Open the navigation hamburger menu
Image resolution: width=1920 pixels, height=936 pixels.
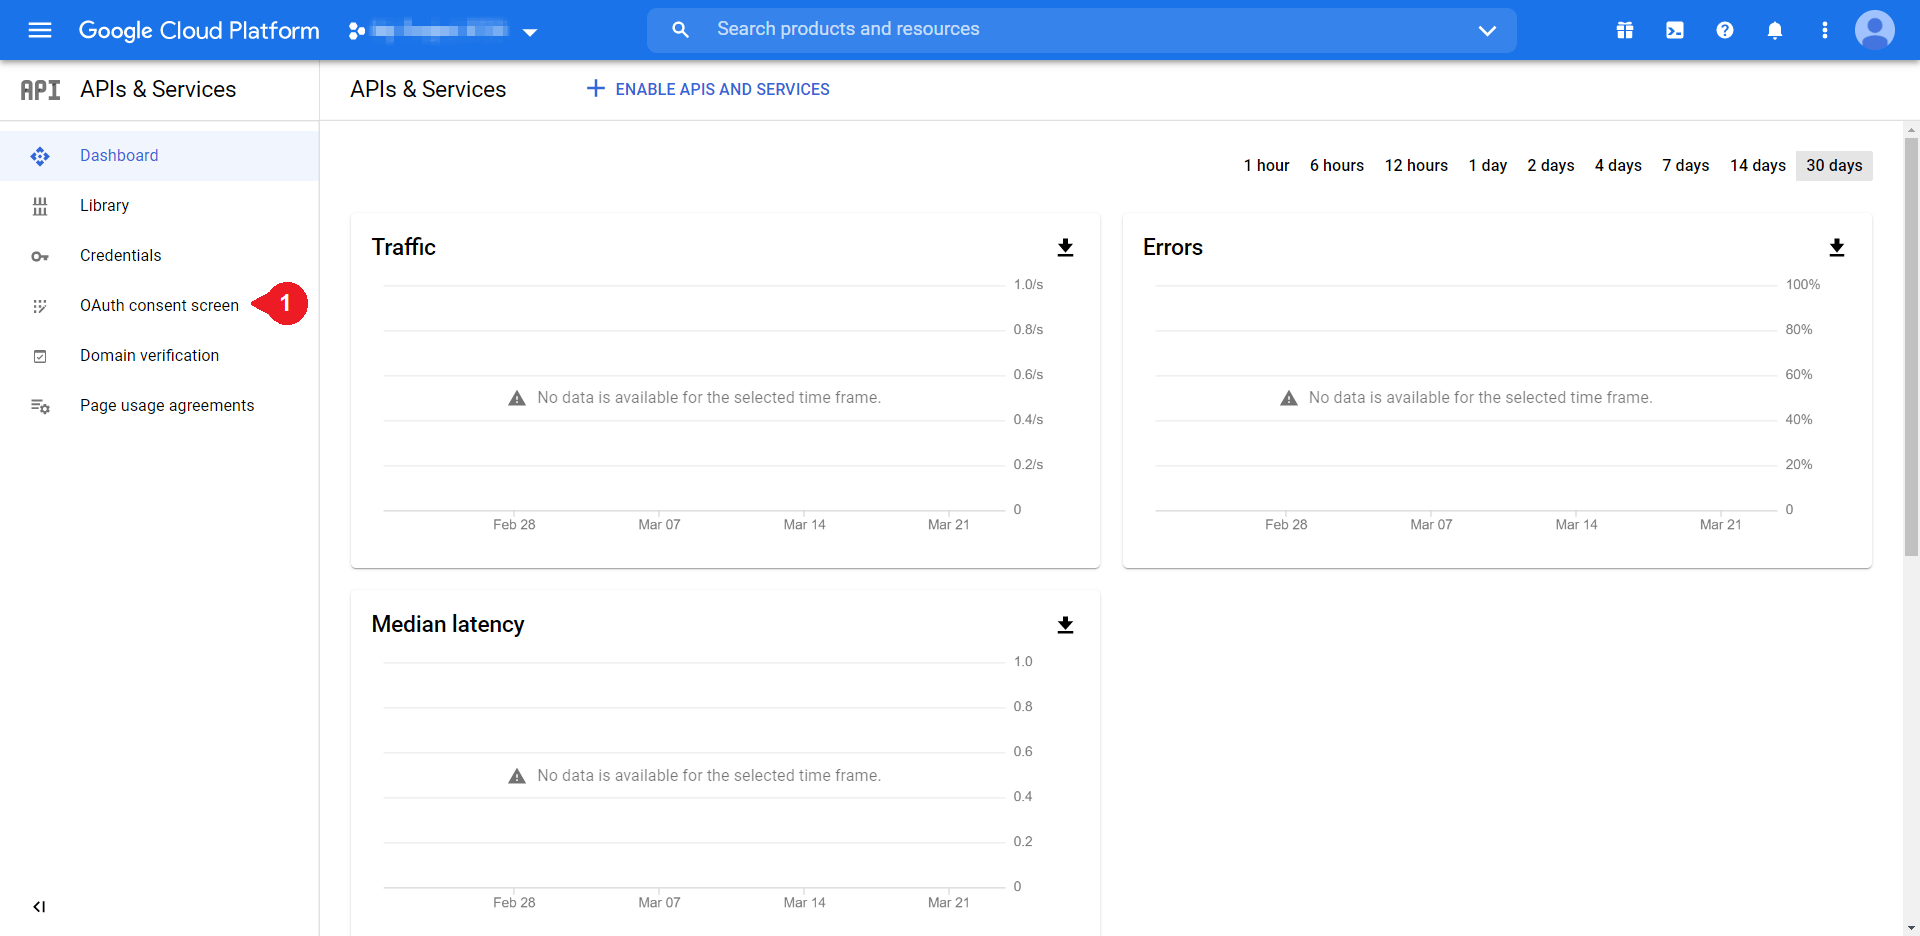point(39,30)
